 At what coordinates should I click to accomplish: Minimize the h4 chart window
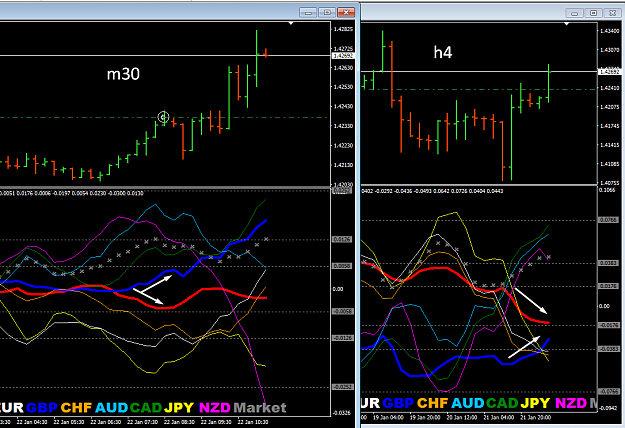574,13
